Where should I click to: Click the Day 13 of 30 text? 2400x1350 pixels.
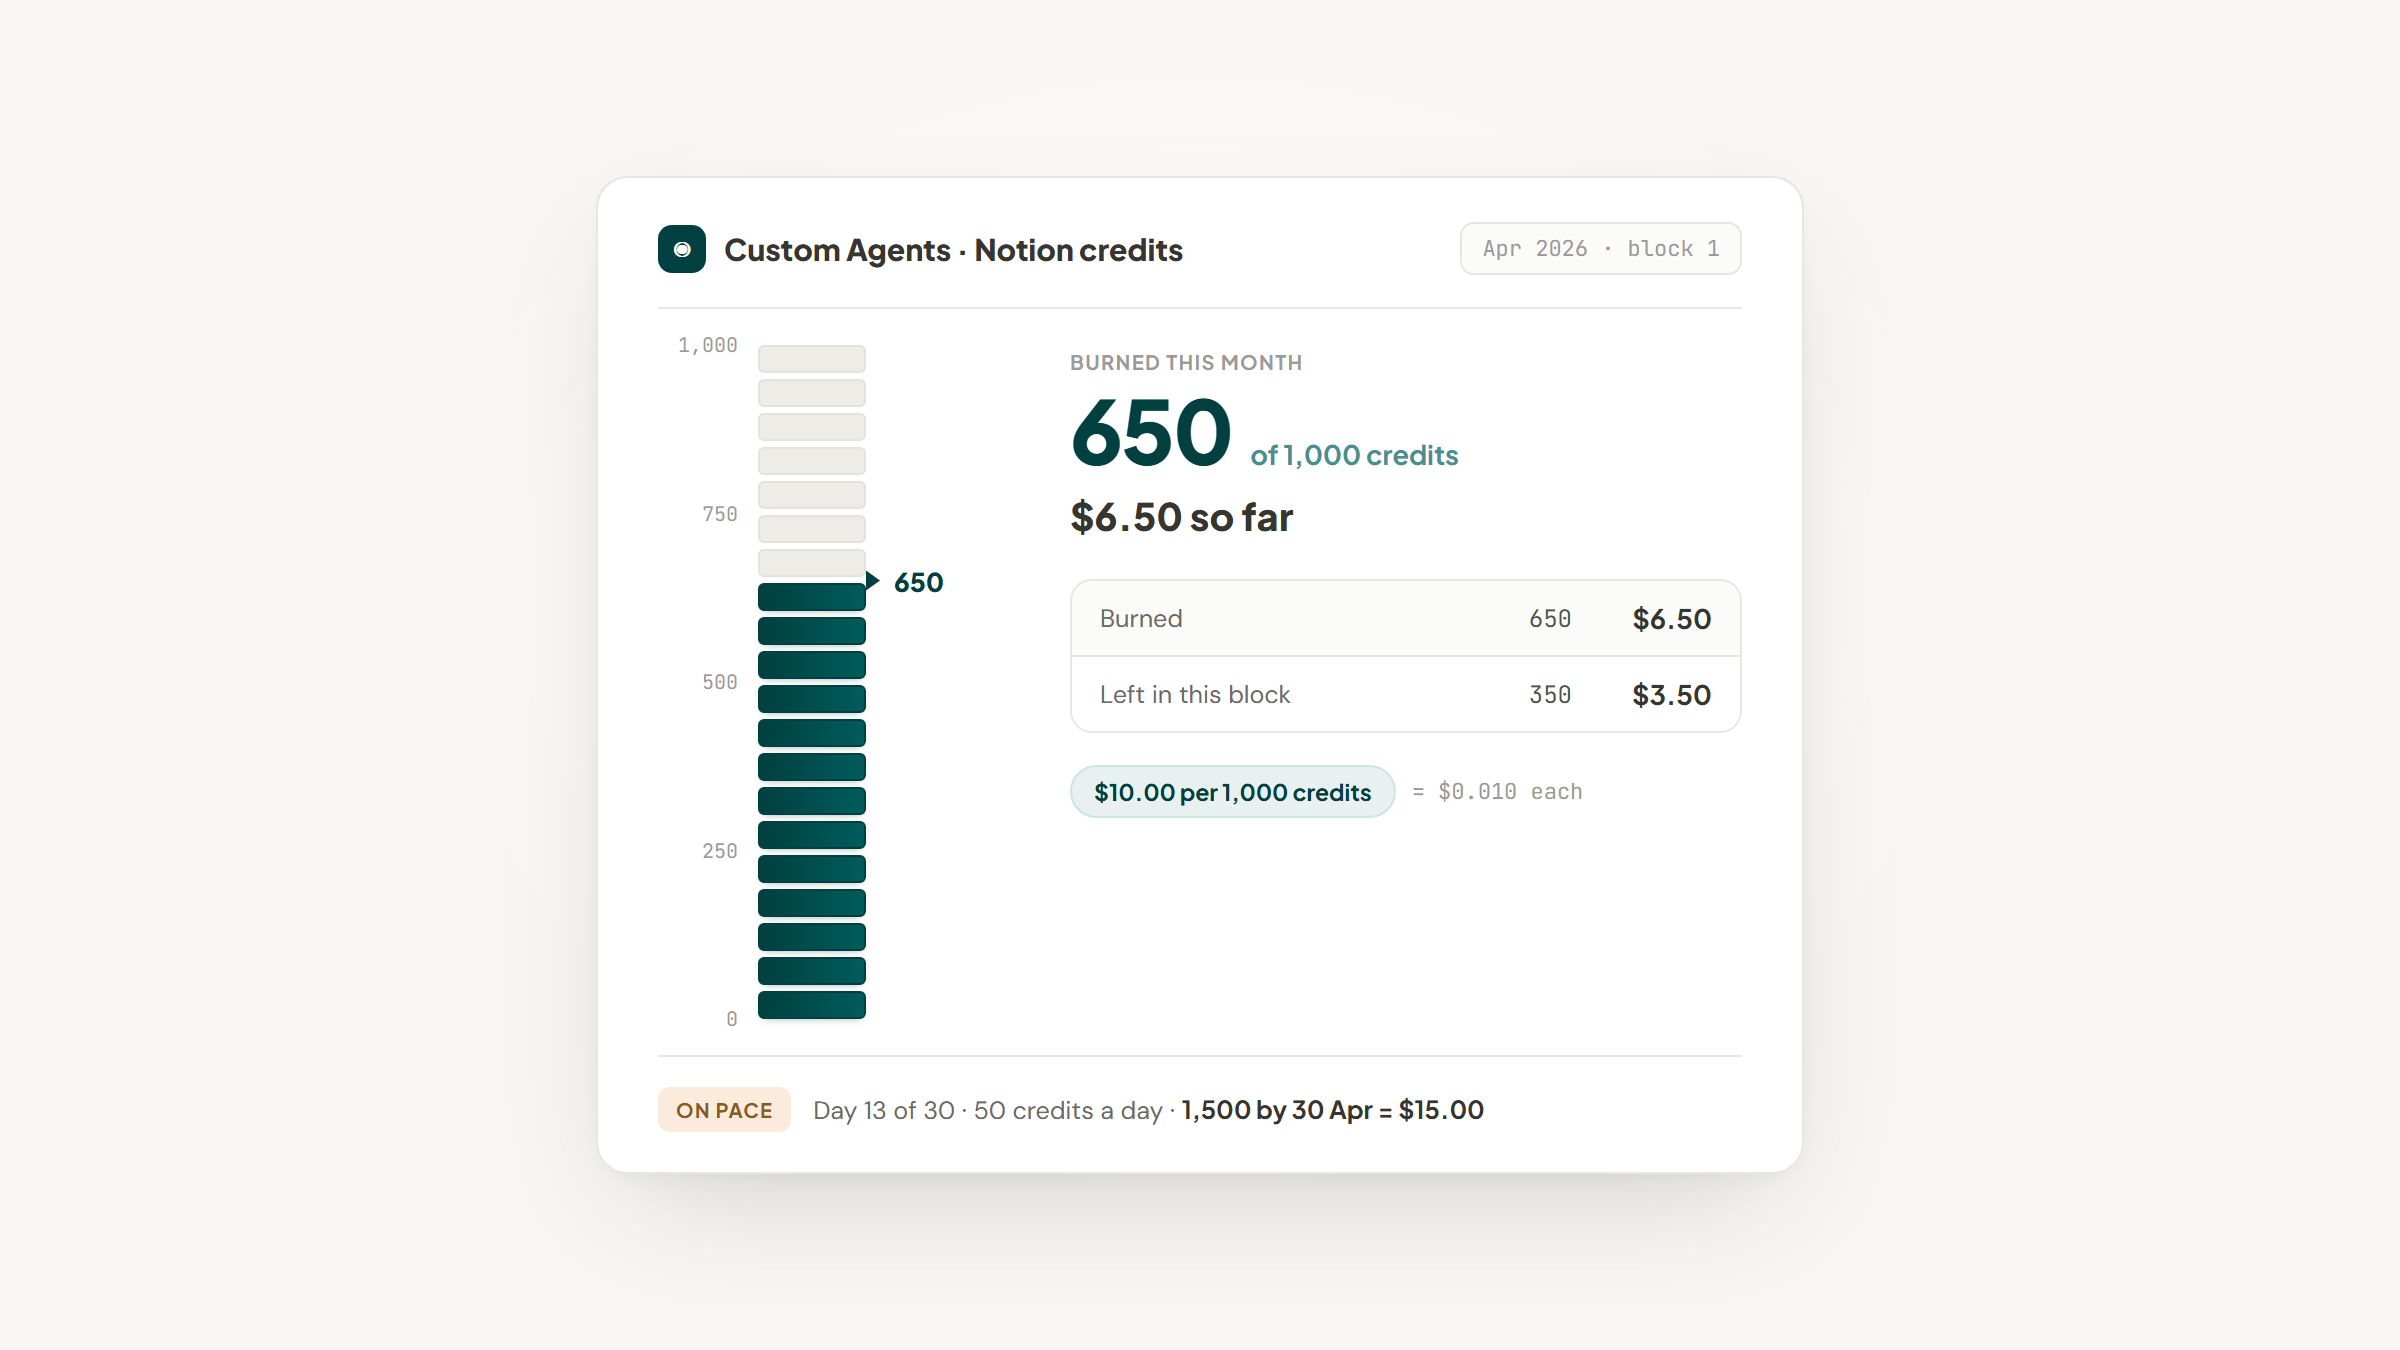click(x=884, y=1111)
